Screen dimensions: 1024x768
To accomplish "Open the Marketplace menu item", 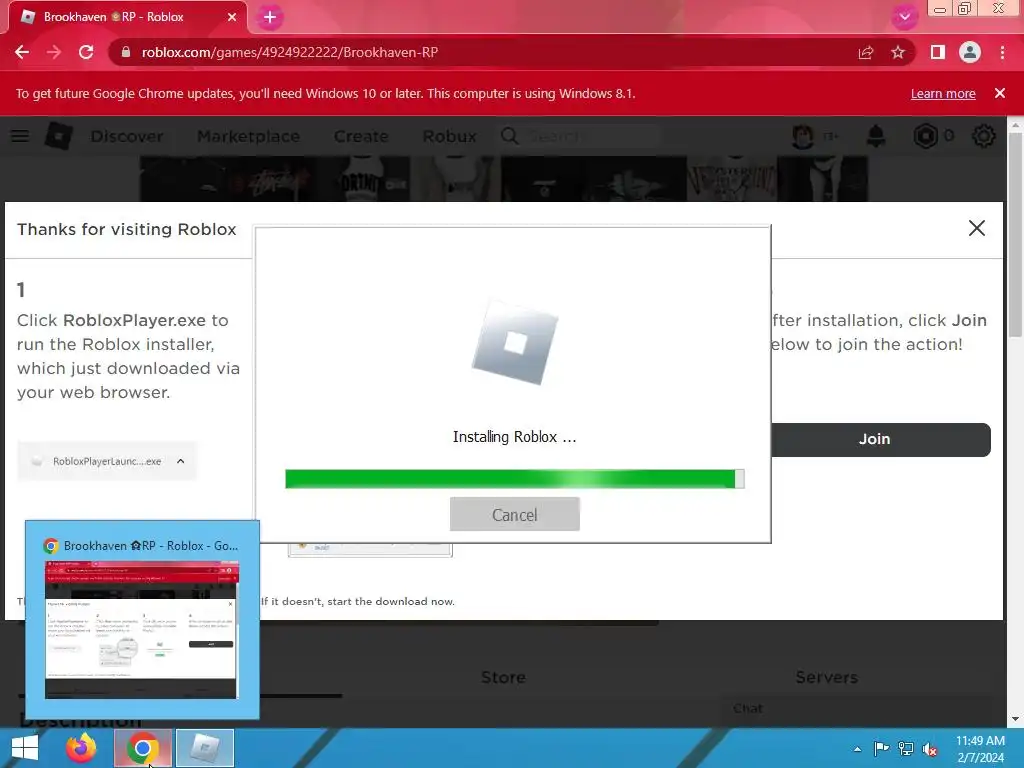I will tap(248, 136).
